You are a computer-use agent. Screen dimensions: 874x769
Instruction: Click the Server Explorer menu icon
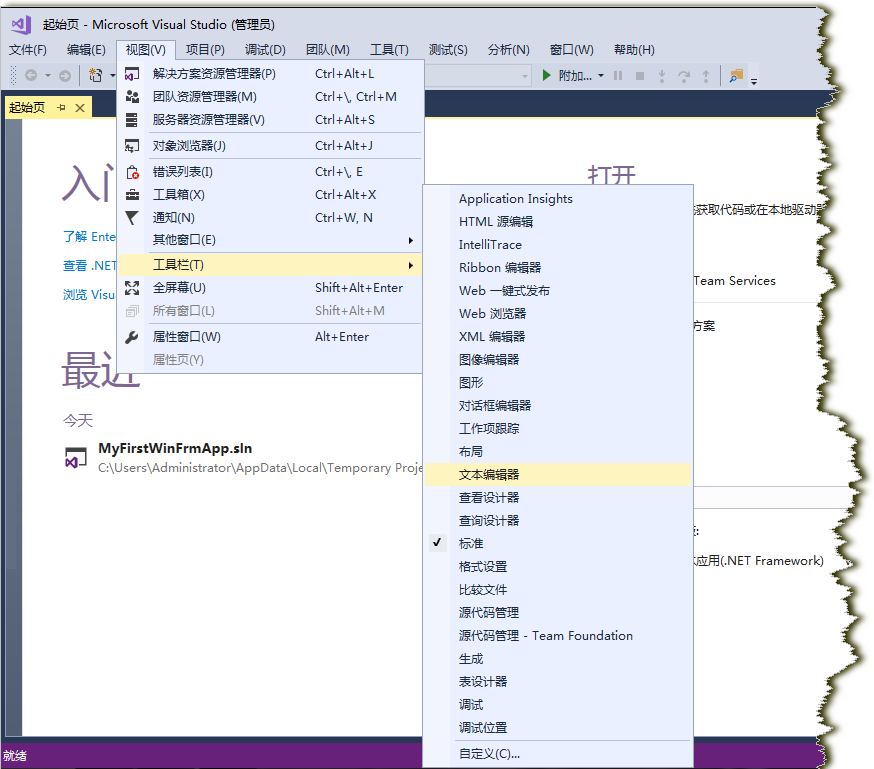pos(132,120)
